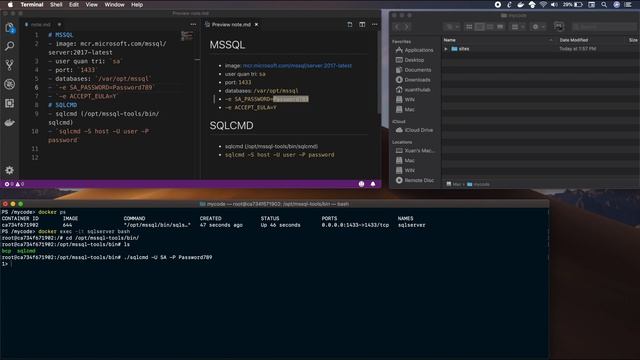This screenshot has height=360, width=640.
Task: Switch Finder to column view
Action: [490, 27]
